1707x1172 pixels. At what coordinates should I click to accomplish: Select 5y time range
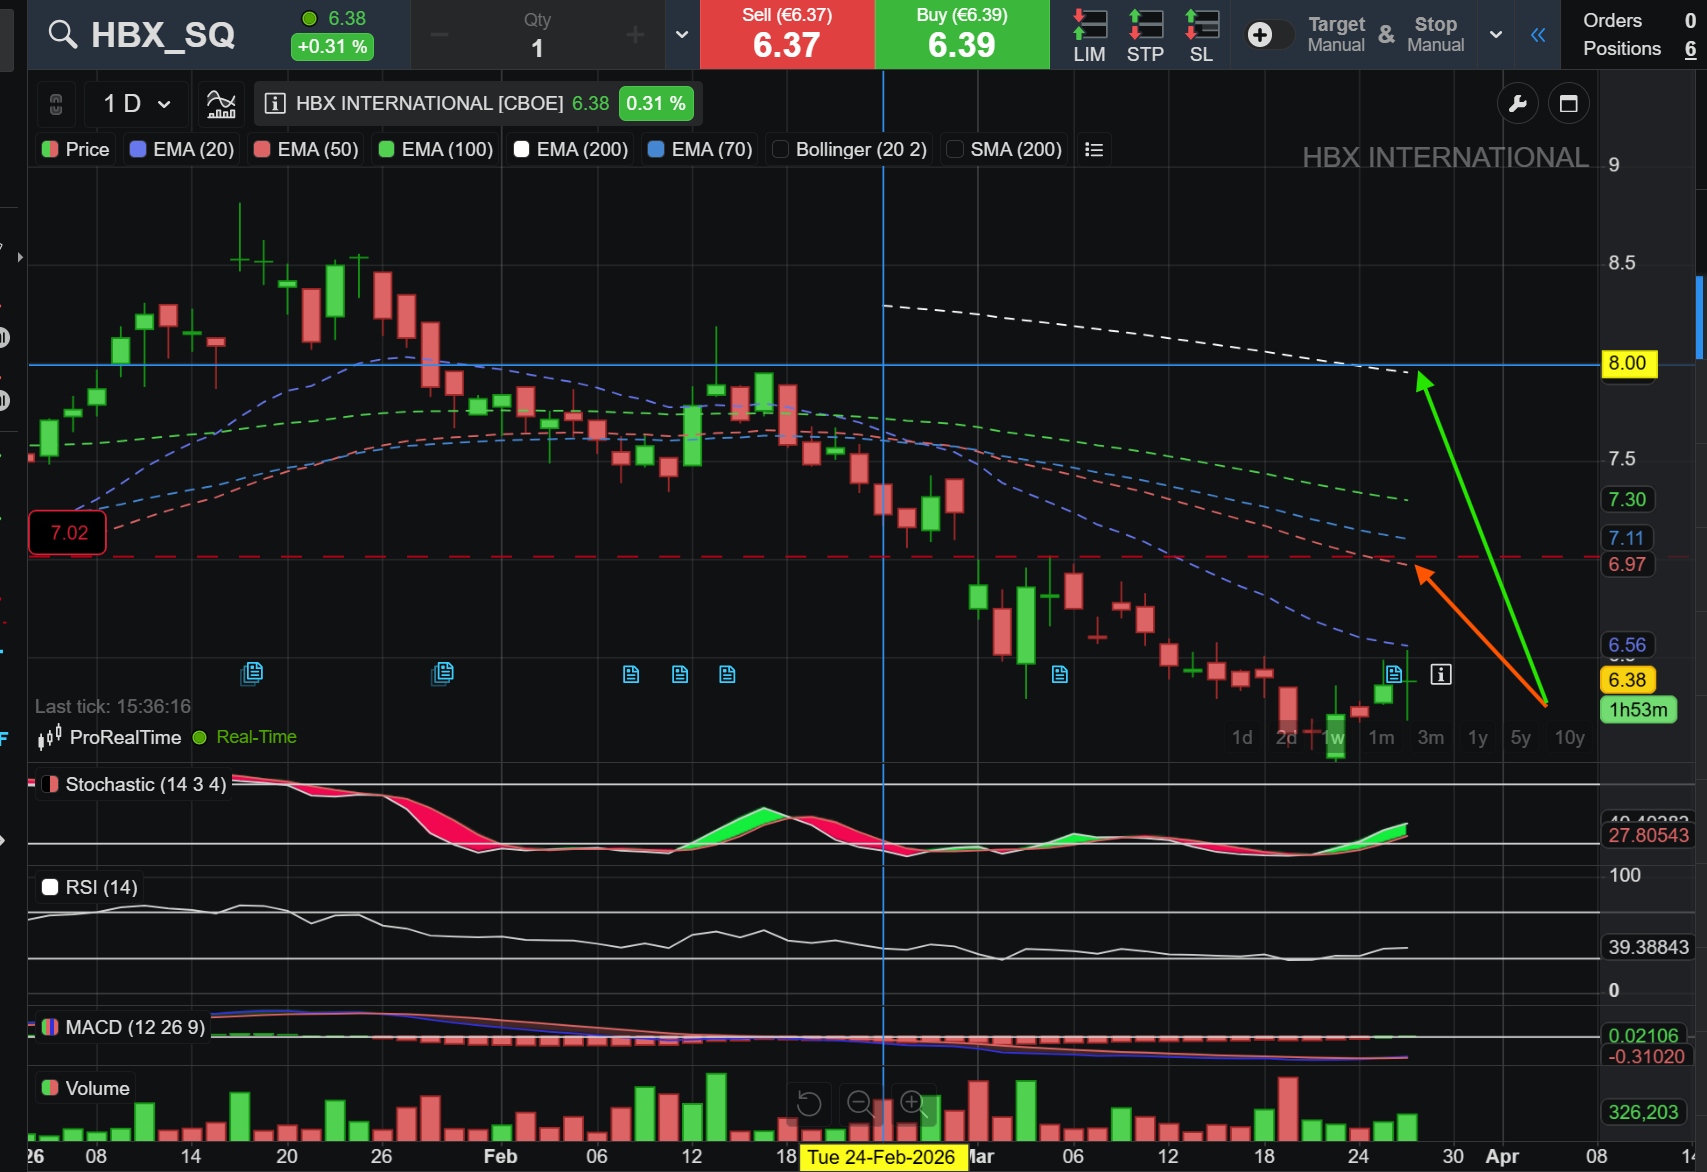click(1520, 738)
